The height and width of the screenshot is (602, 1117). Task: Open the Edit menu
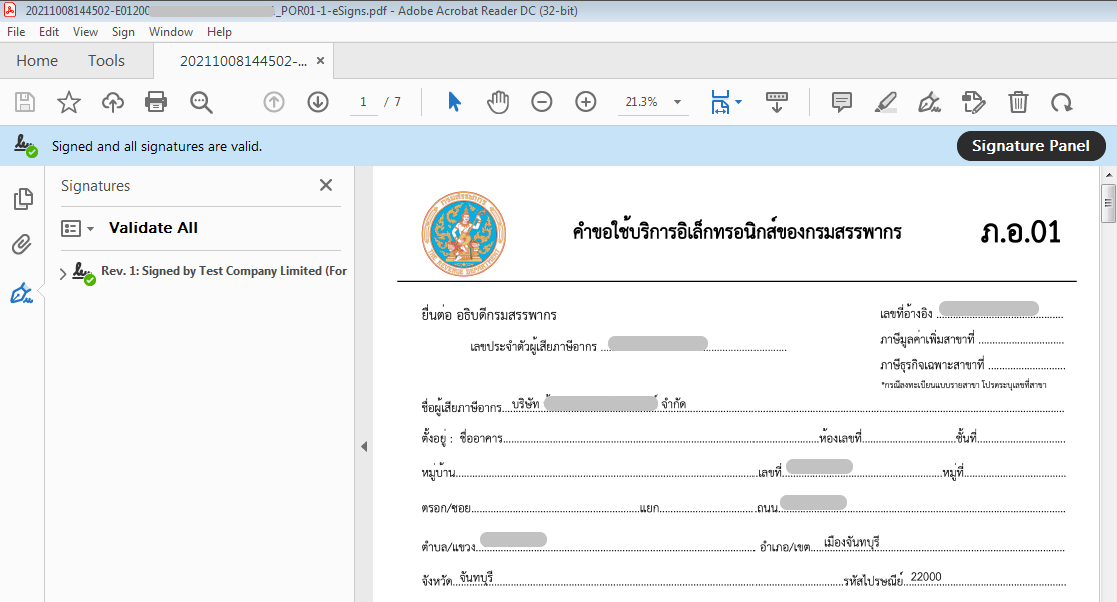click(x=49, y=32)
